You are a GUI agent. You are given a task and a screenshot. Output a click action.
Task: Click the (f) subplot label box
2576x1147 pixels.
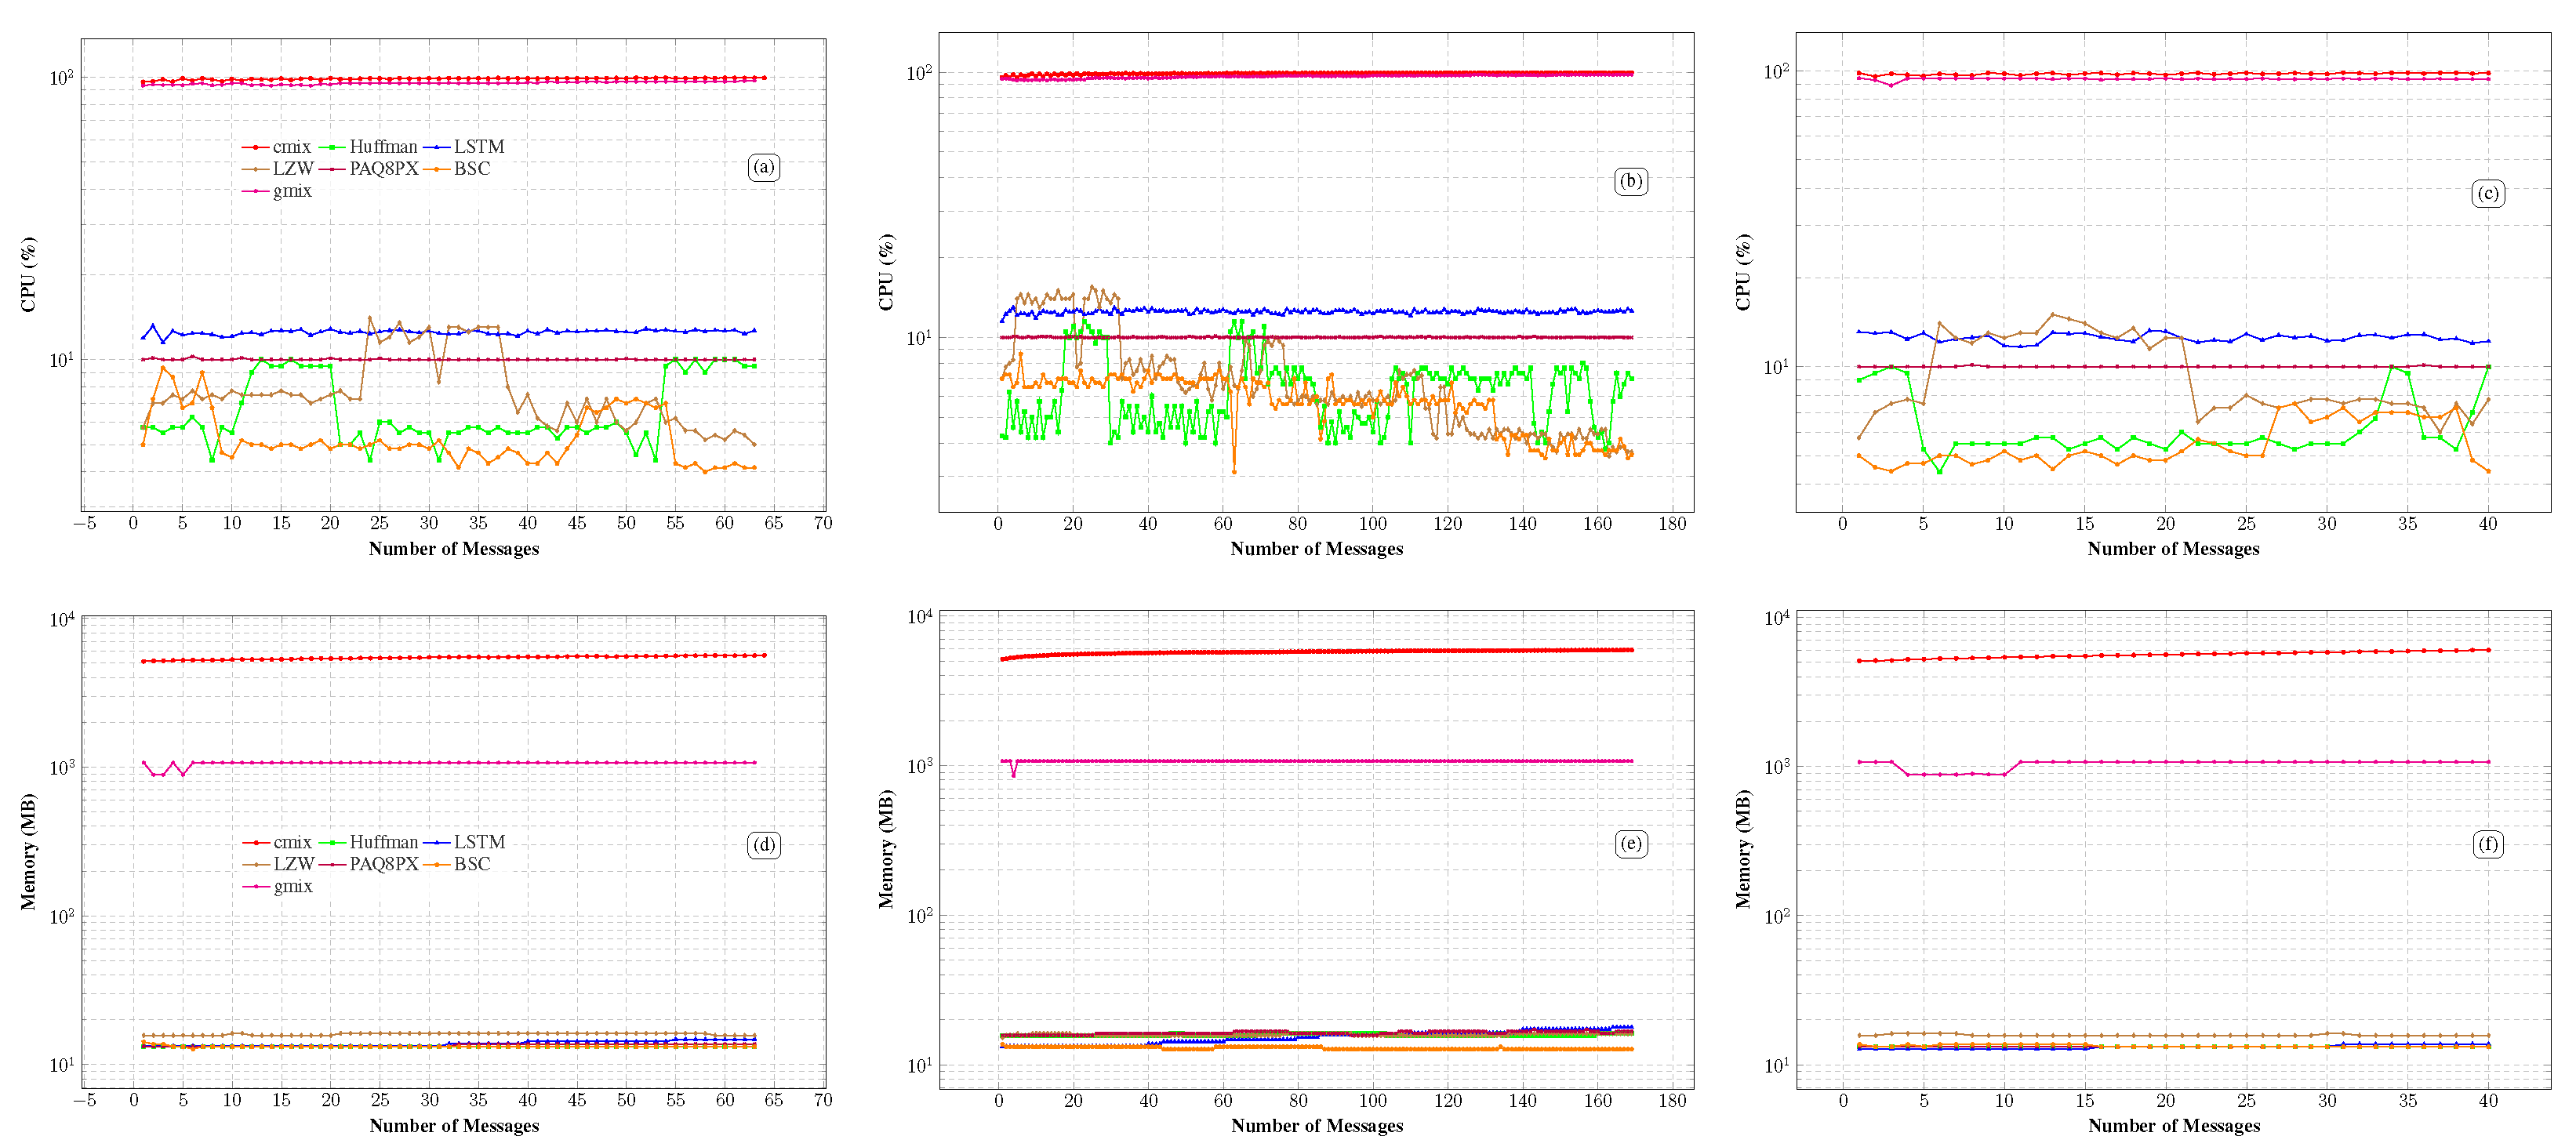click(2488, 844)
